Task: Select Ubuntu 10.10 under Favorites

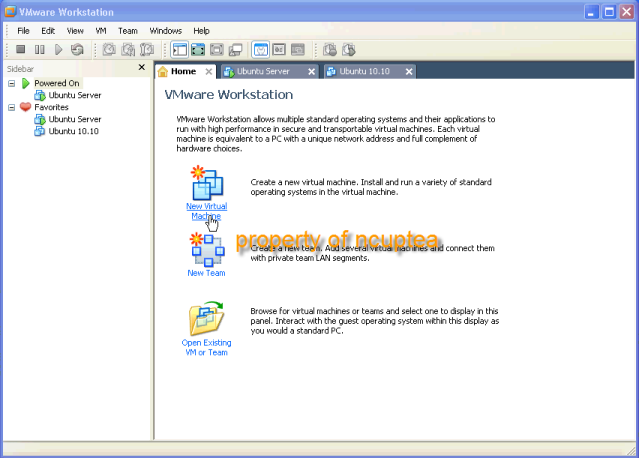Action: [x=73, y=131]
